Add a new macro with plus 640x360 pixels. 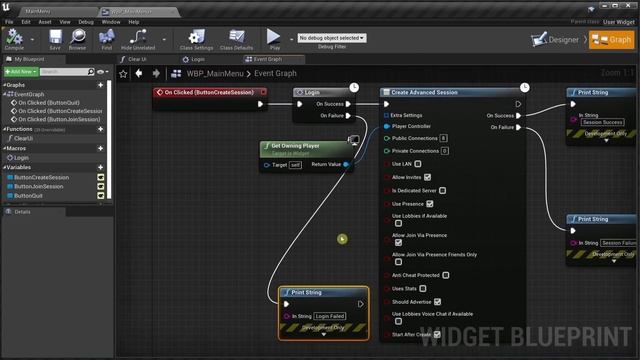[x=100, y=149]
